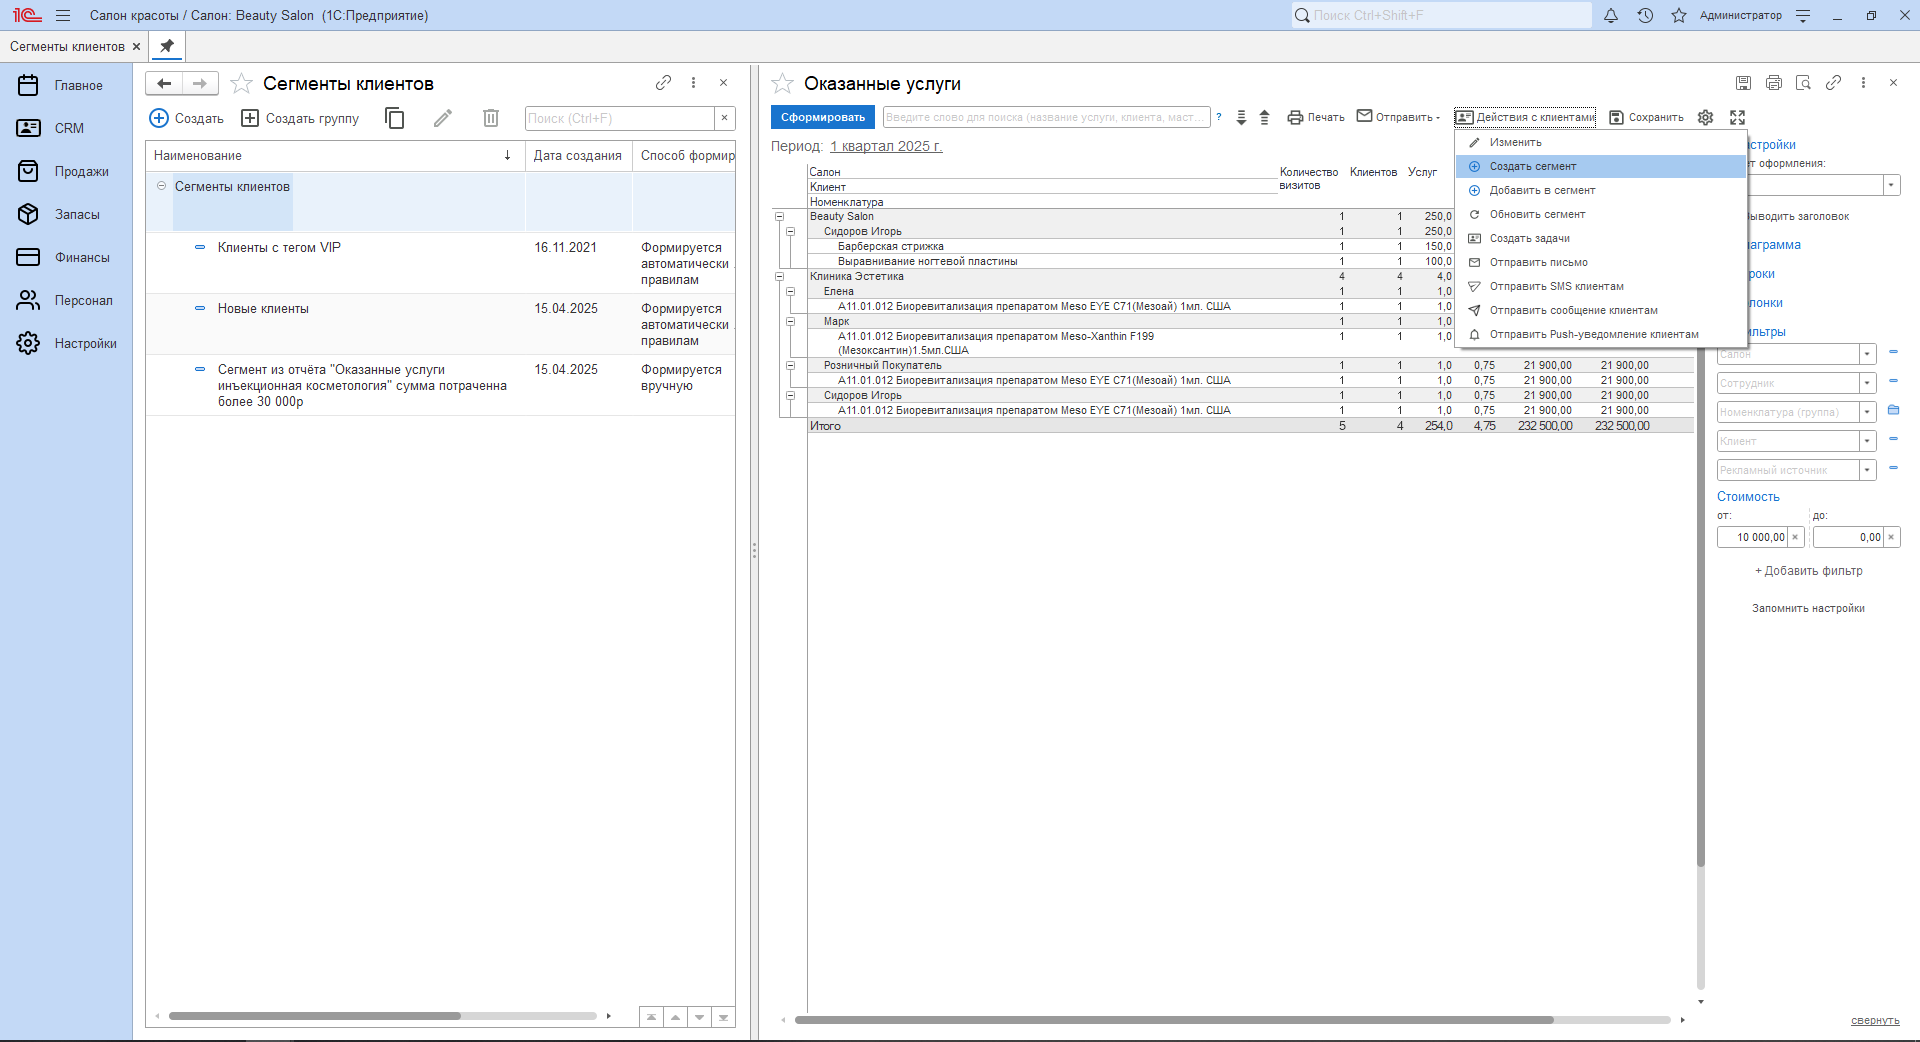Open the CRM section in sidebar

pos(66,128)
